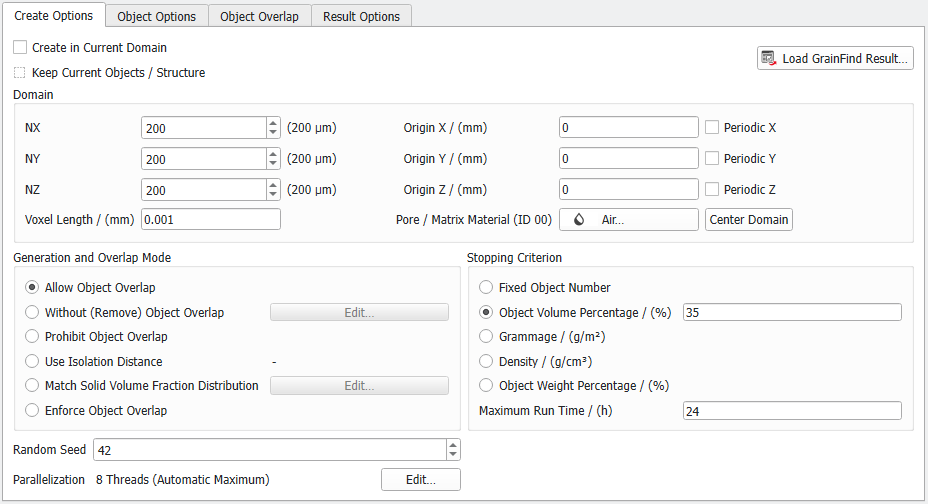Increase NX with the up arrow
The width and height of the screenshot is (928, 504).
point(273,122)
